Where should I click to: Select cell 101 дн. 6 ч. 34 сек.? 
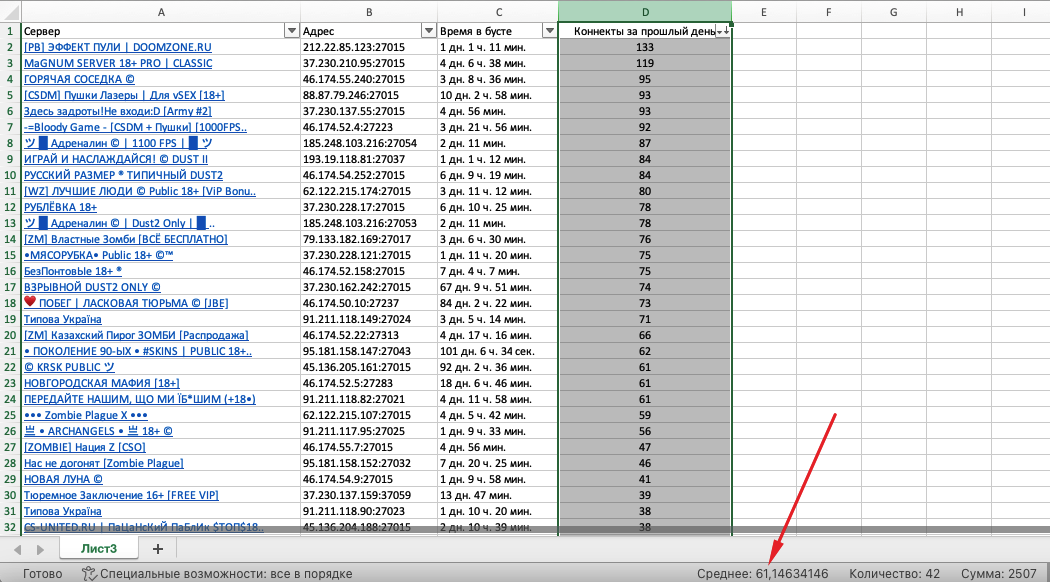click(x=498, y=351)
